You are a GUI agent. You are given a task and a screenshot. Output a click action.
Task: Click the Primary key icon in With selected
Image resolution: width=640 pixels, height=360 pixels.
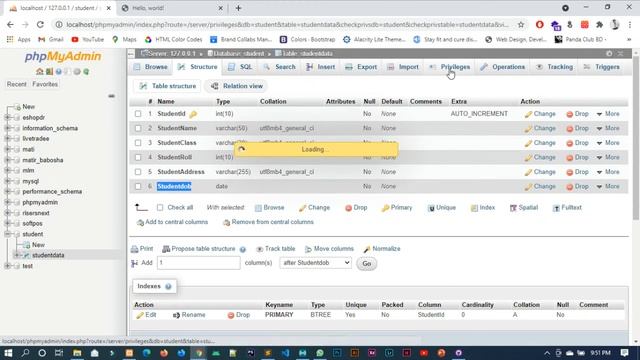(385, 208)
